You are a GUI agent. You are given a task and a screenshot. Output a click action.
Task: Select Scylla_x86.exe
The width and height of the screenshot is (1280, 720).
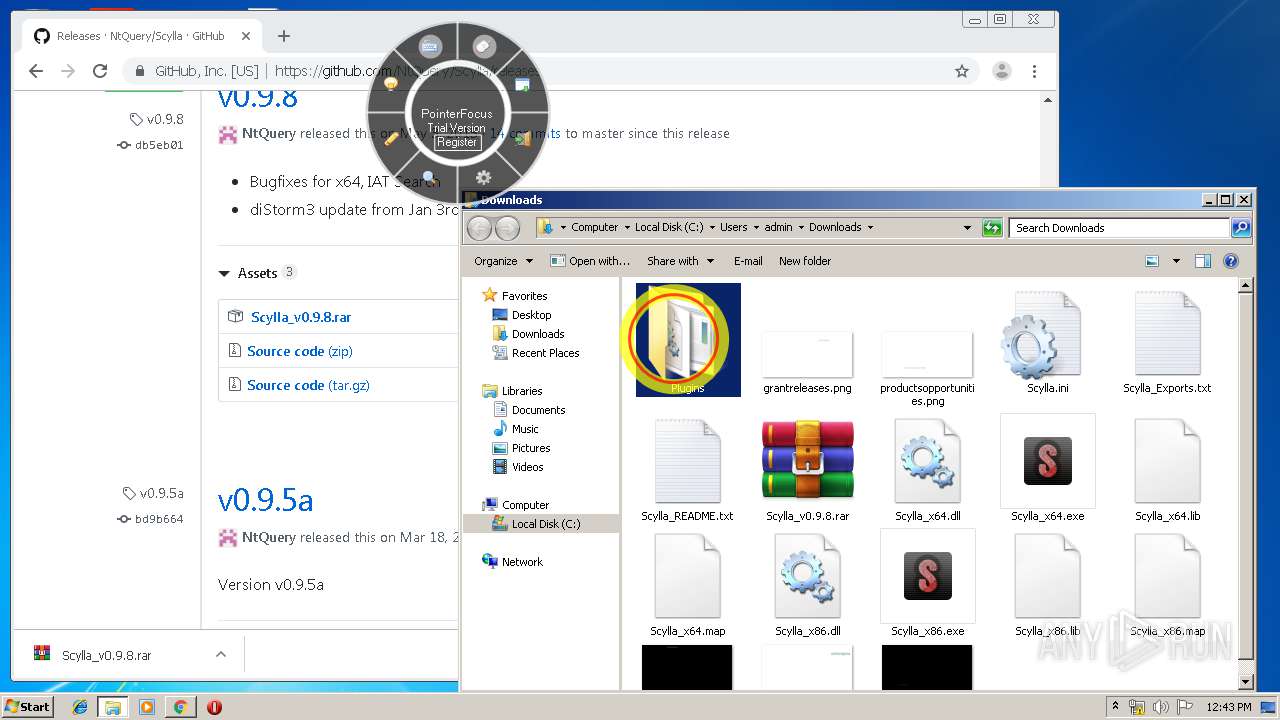[x=927, y=584]
